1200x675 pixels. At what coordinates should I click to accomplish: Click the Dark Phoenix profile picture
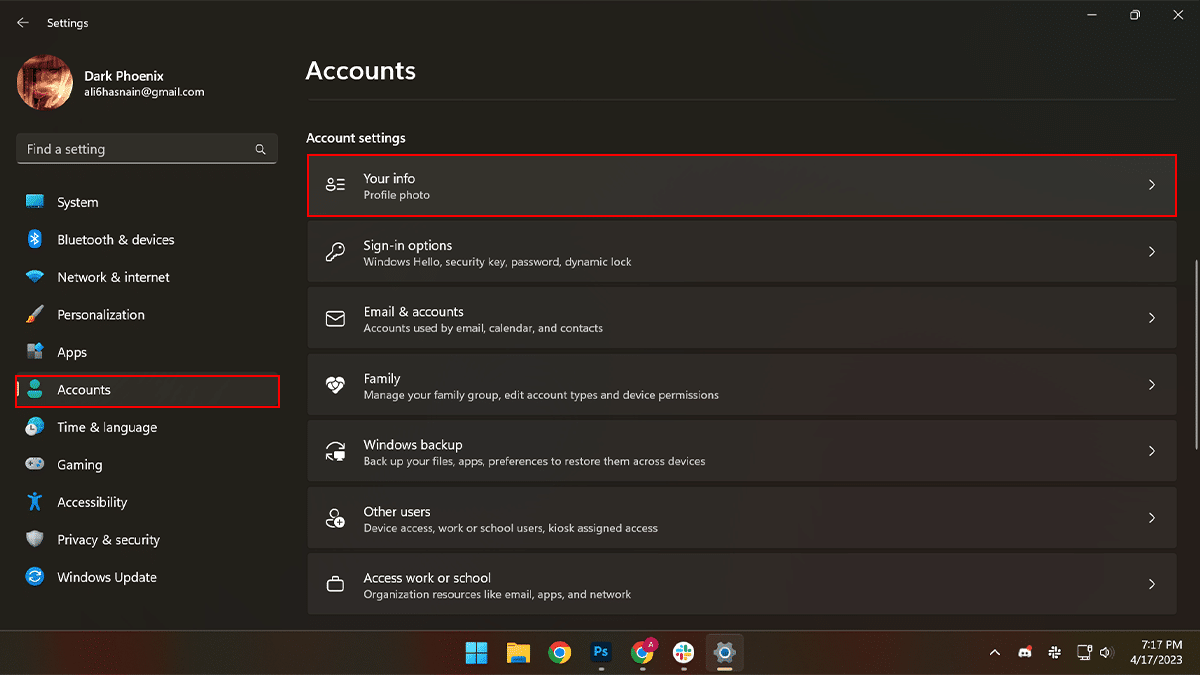45,82
